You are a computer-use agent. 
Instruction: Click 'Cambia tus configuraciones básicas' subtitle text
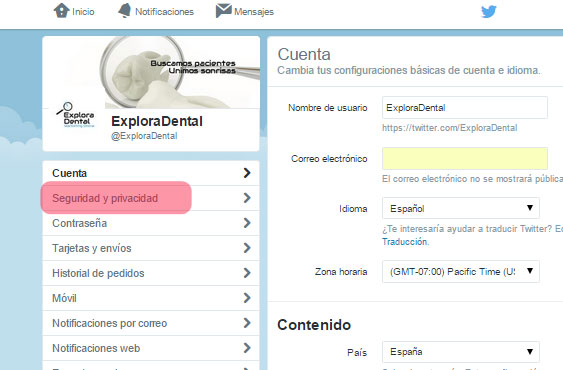tap(409, 70)
